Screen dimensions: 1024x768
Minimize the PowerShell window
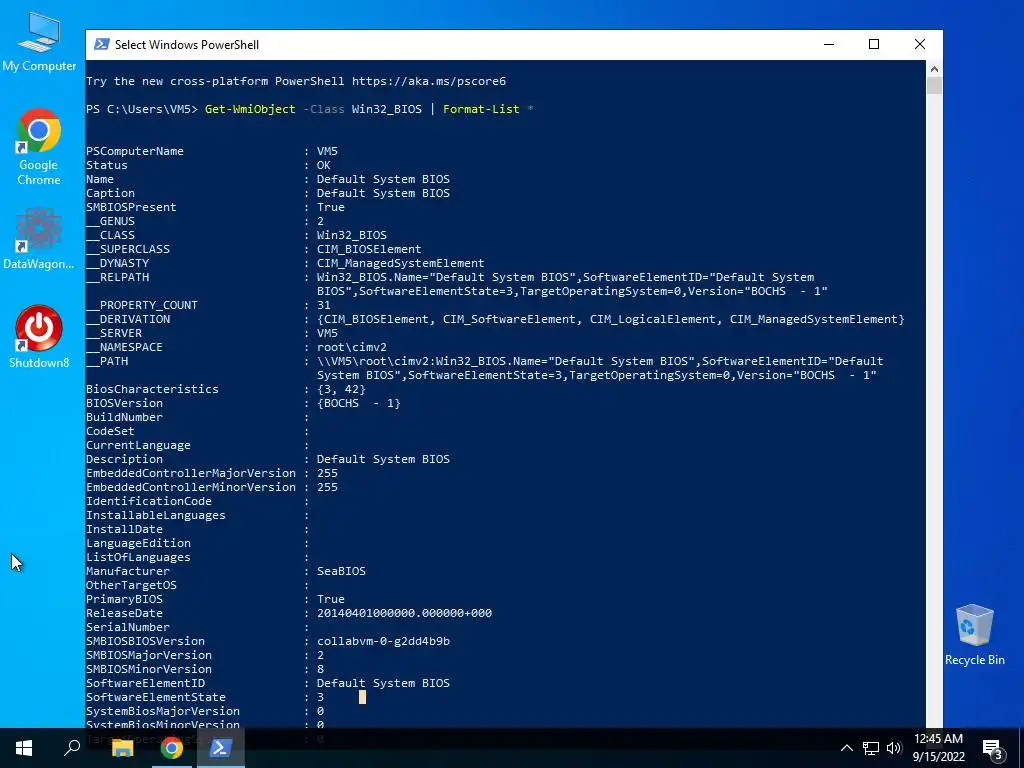(x=829, y=44)
